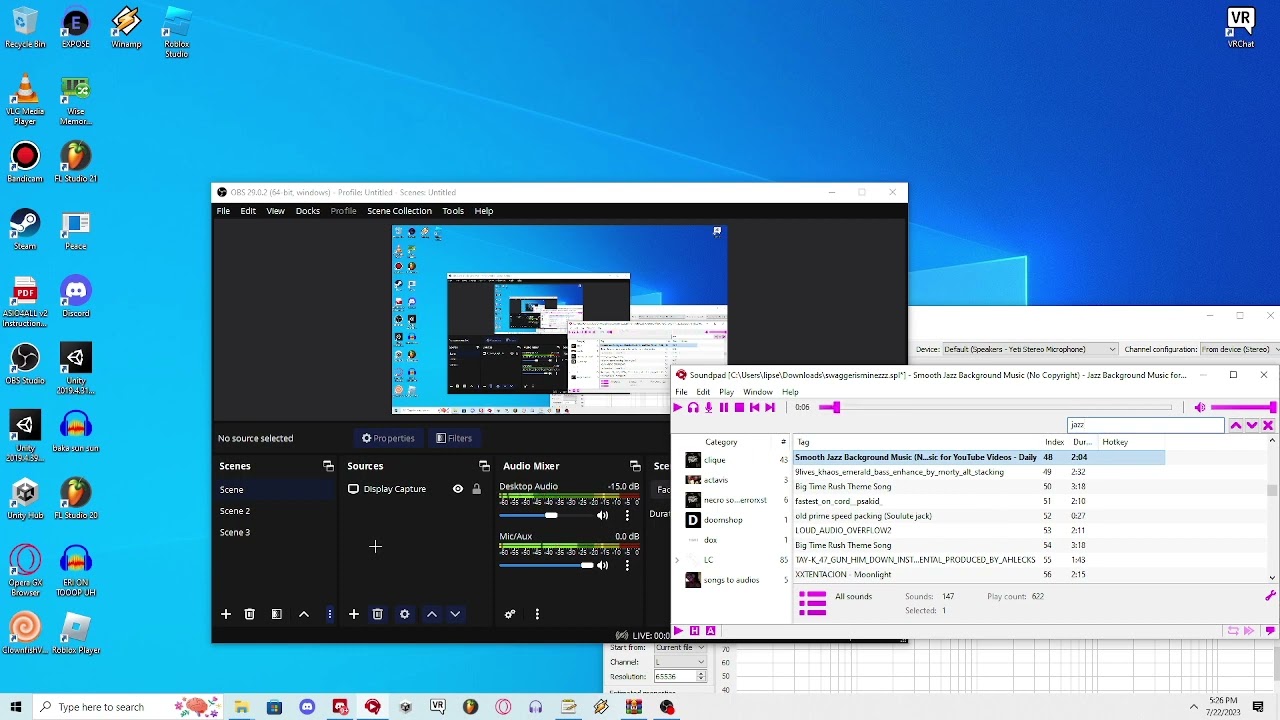Viewport: 1280px width, 720px height.
Task: Open OBS Docks menu
Action: pyautogui.click(x=308, y=211)
